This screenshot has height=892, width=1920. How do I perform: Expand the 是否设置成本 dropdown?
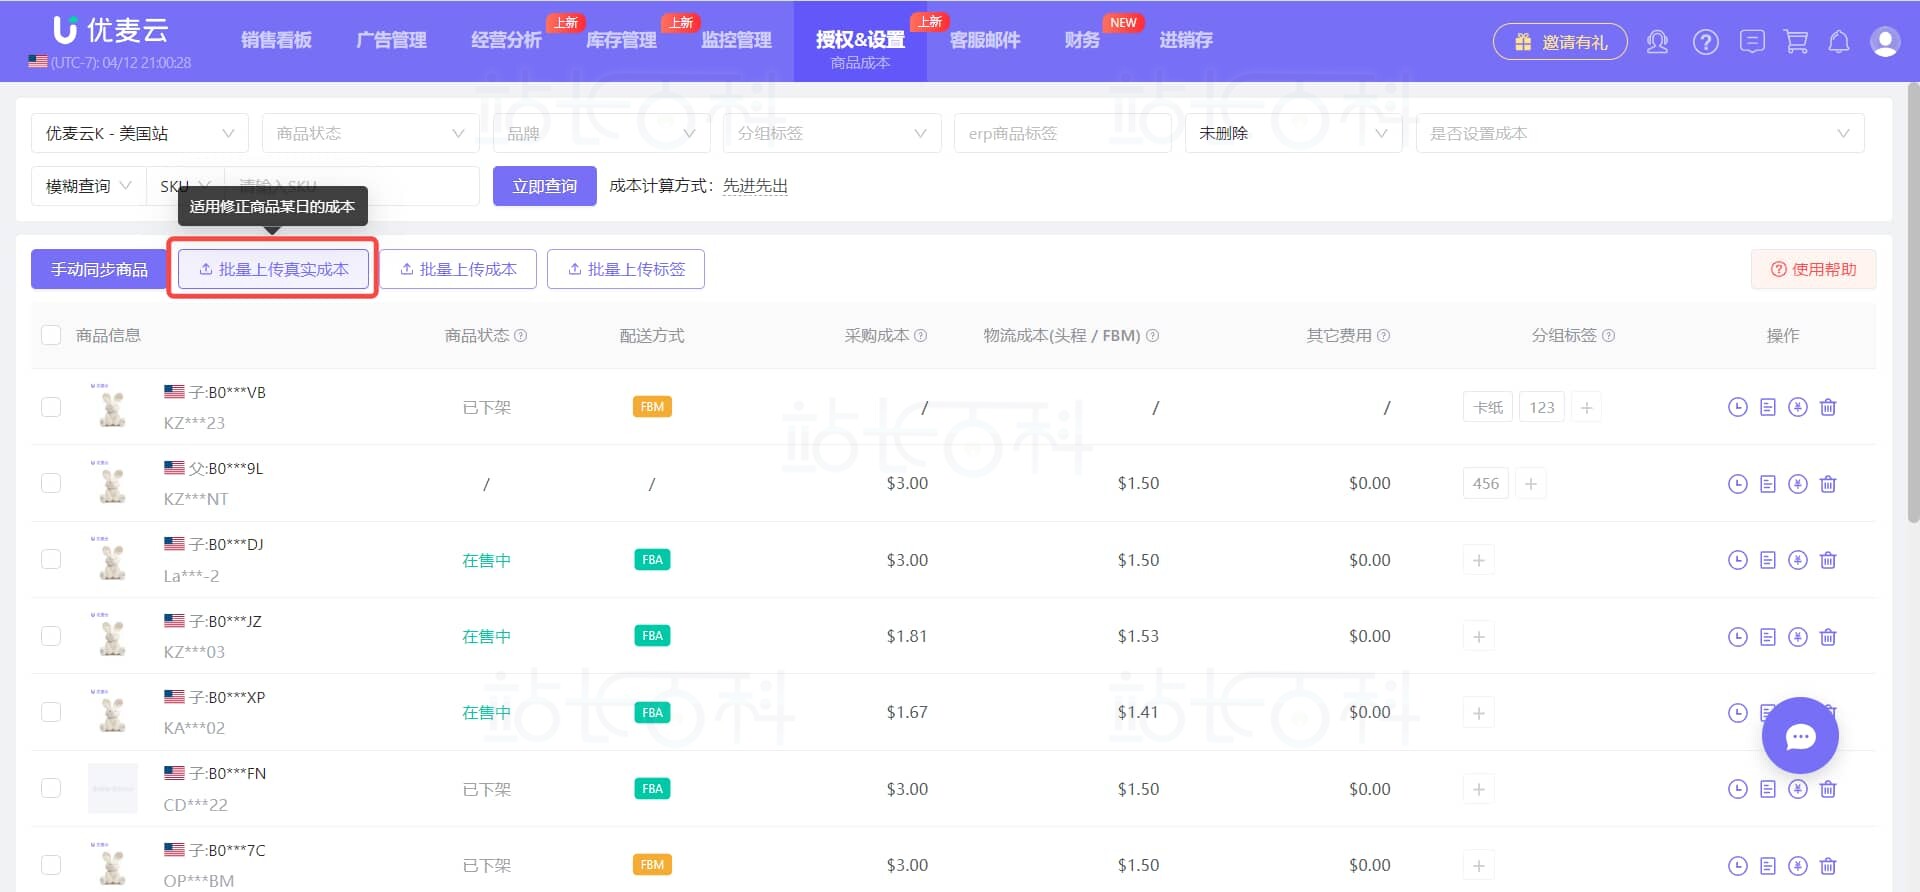[x=1640, y=133]
